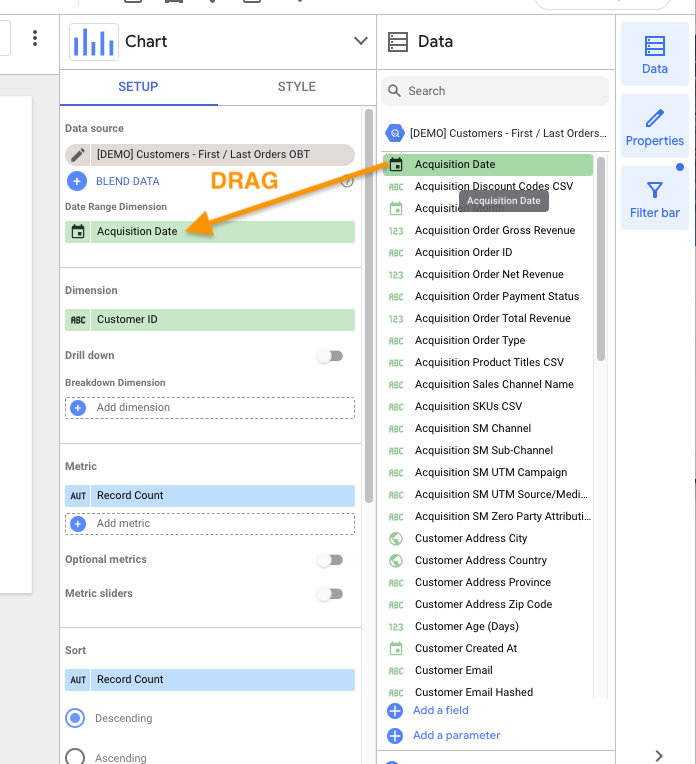Click Add a parameter link
This screenshot has height=764, width=696.
point(457,735)
